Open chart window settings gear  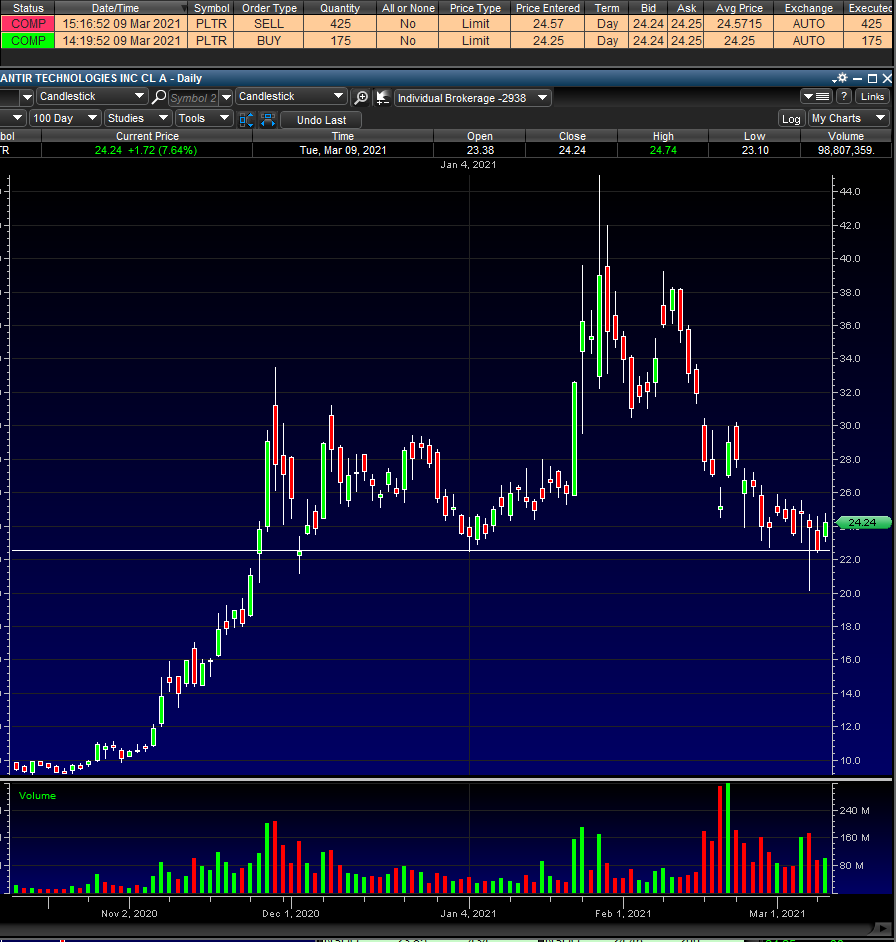[x=840, y=78]
